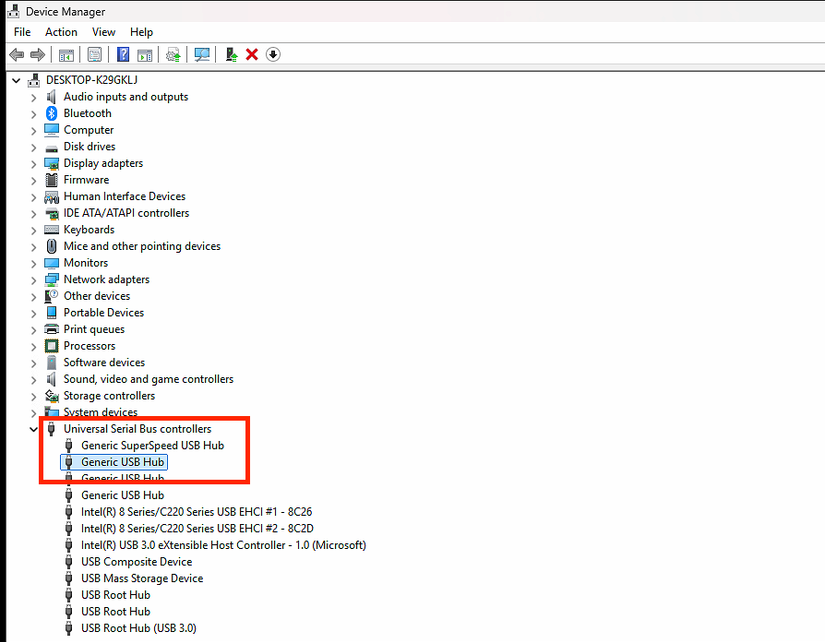825x642 pixels.
Task: Click the Firmware chip icon
Action: [52, 180]
